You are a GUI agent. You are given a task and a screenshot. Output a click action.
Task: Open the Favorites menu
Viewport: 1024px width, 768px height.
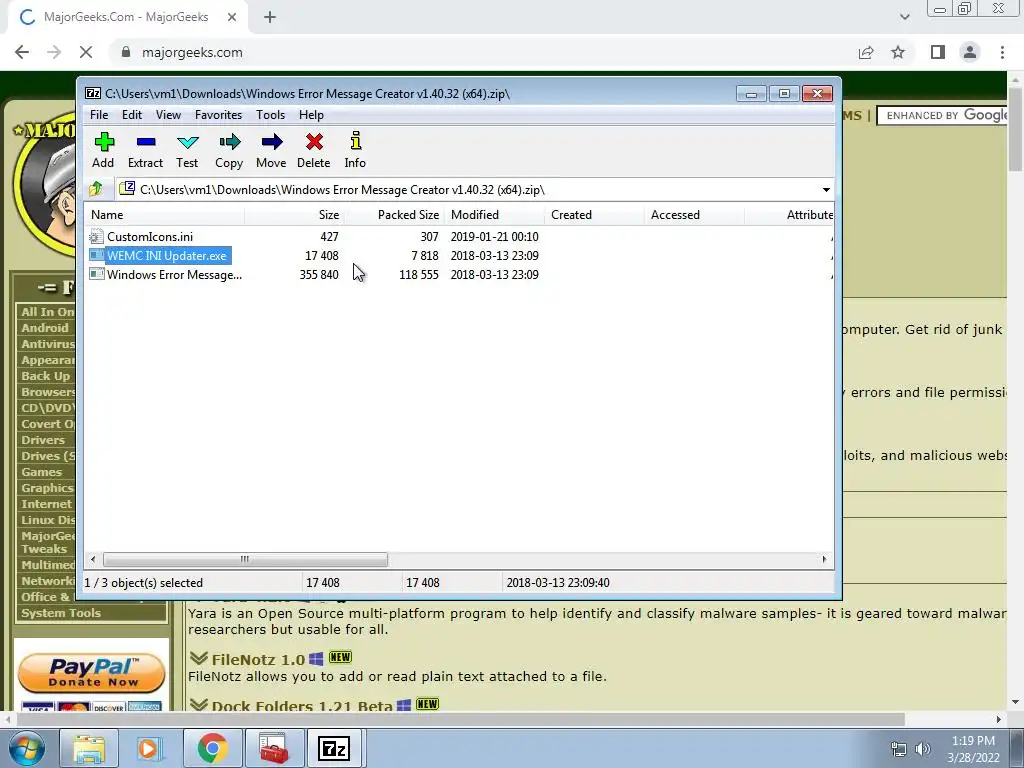pyautogui.click(x=218, y=115)
